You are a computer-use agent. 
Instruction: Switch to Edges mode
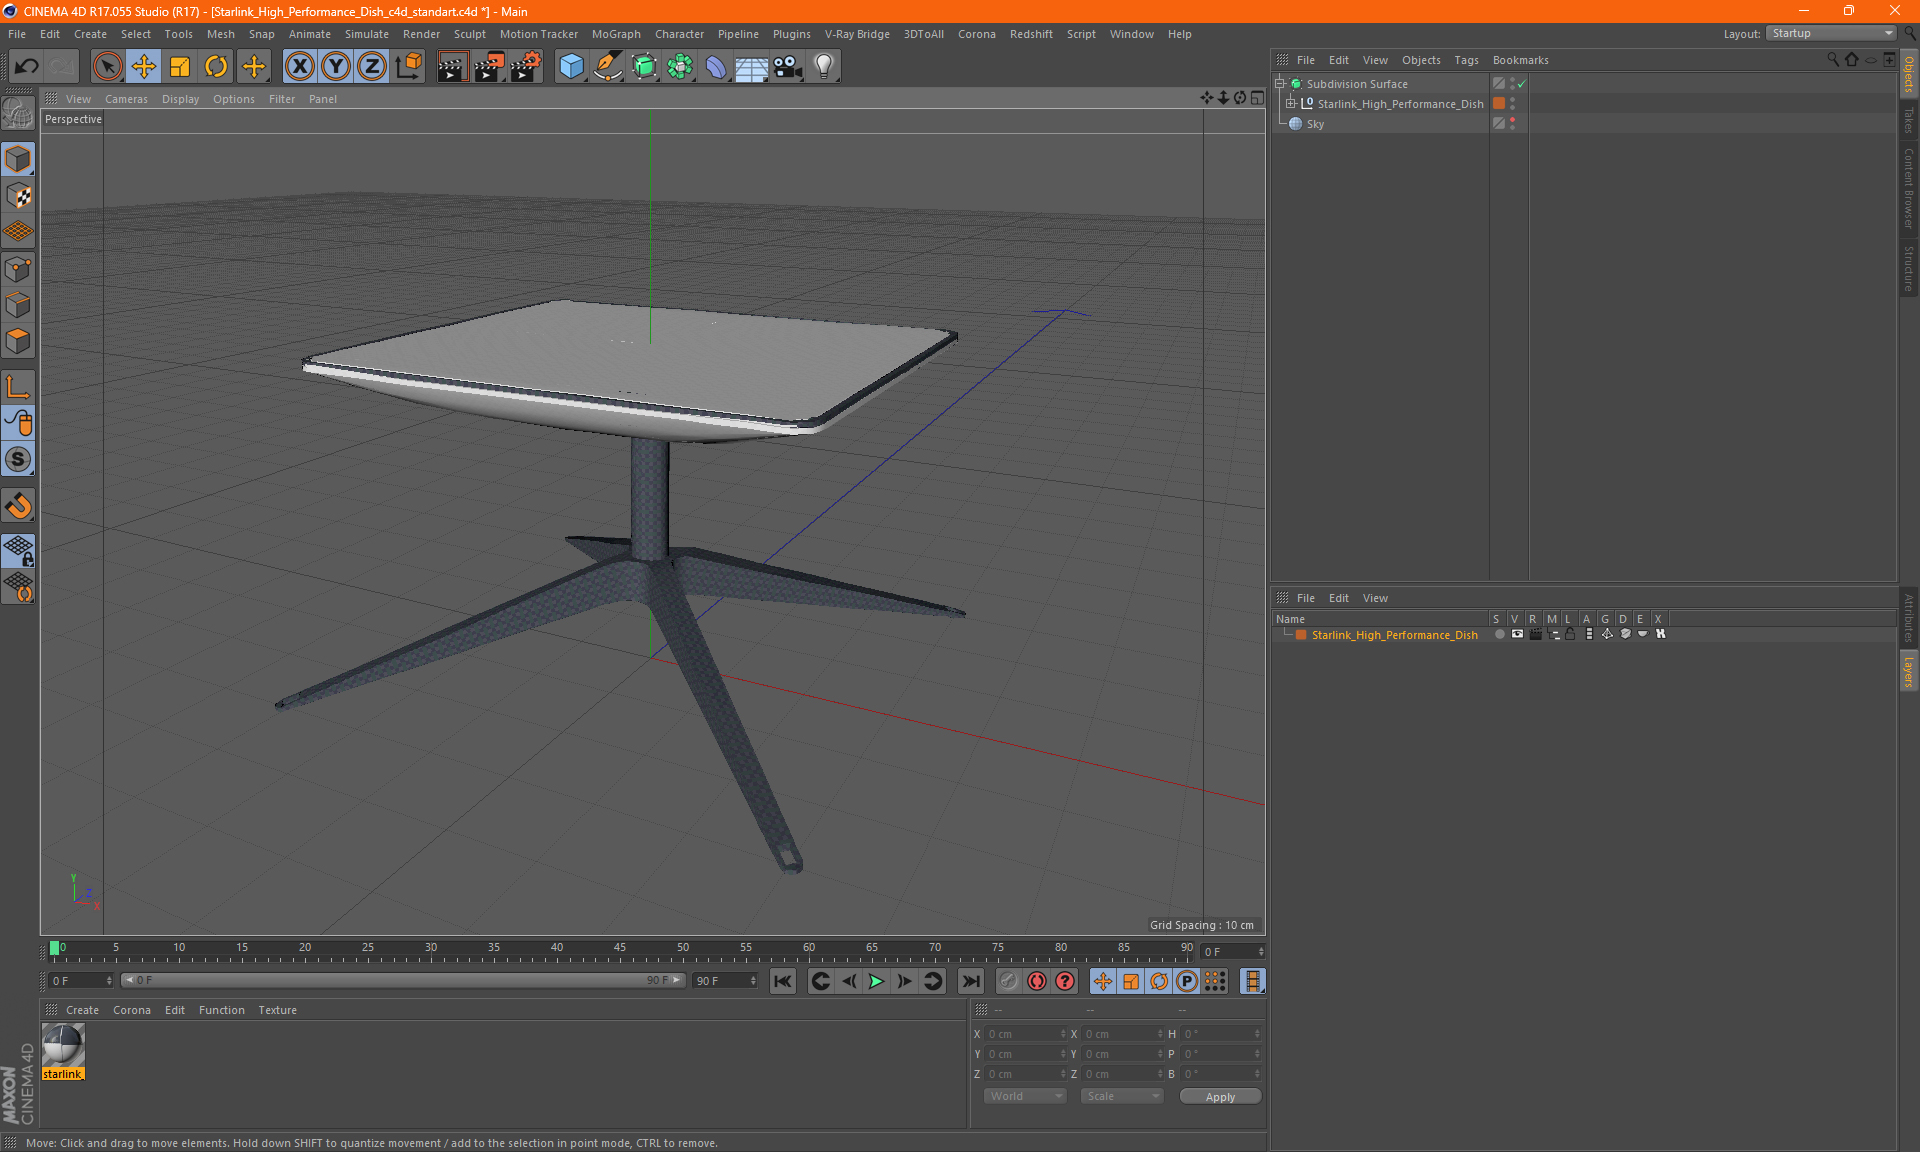(x=18, y=305)
